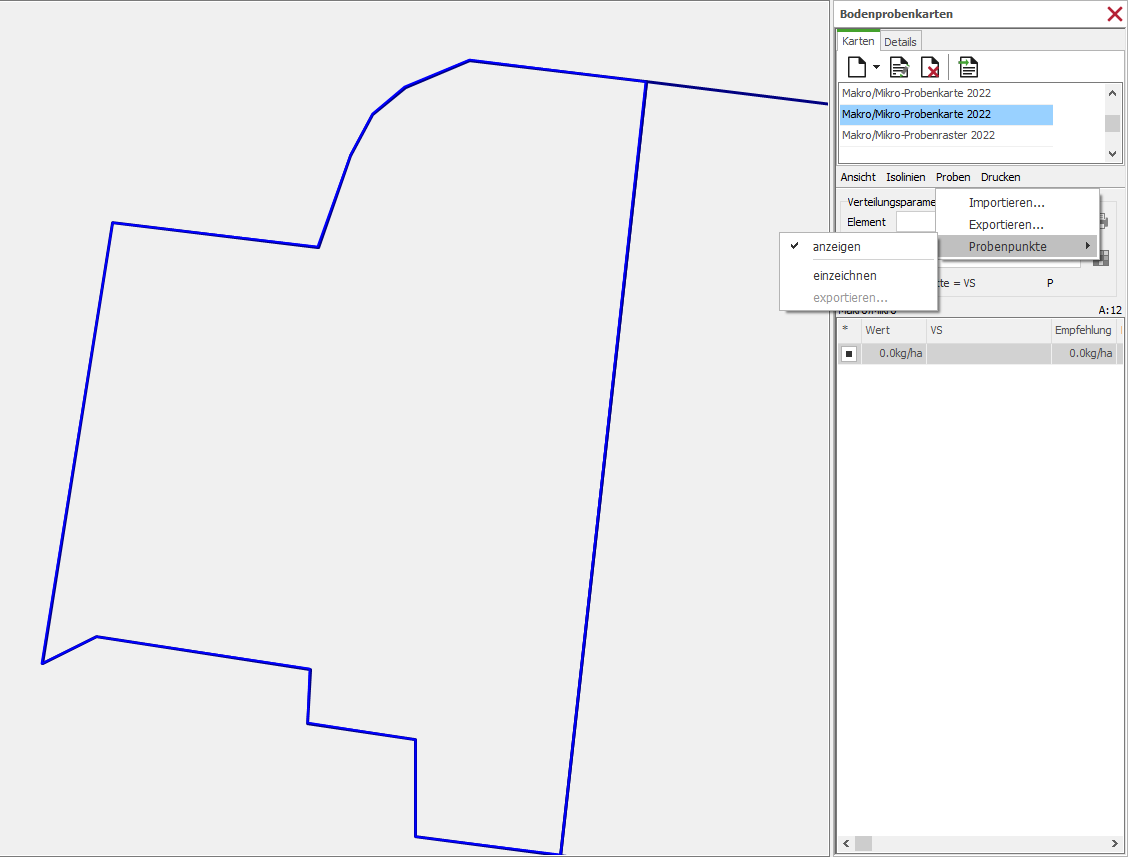Screen dimensions: 1128x857
Task: Click the edit map document icon
Action: pyautogui.click(x=899, y=67)
